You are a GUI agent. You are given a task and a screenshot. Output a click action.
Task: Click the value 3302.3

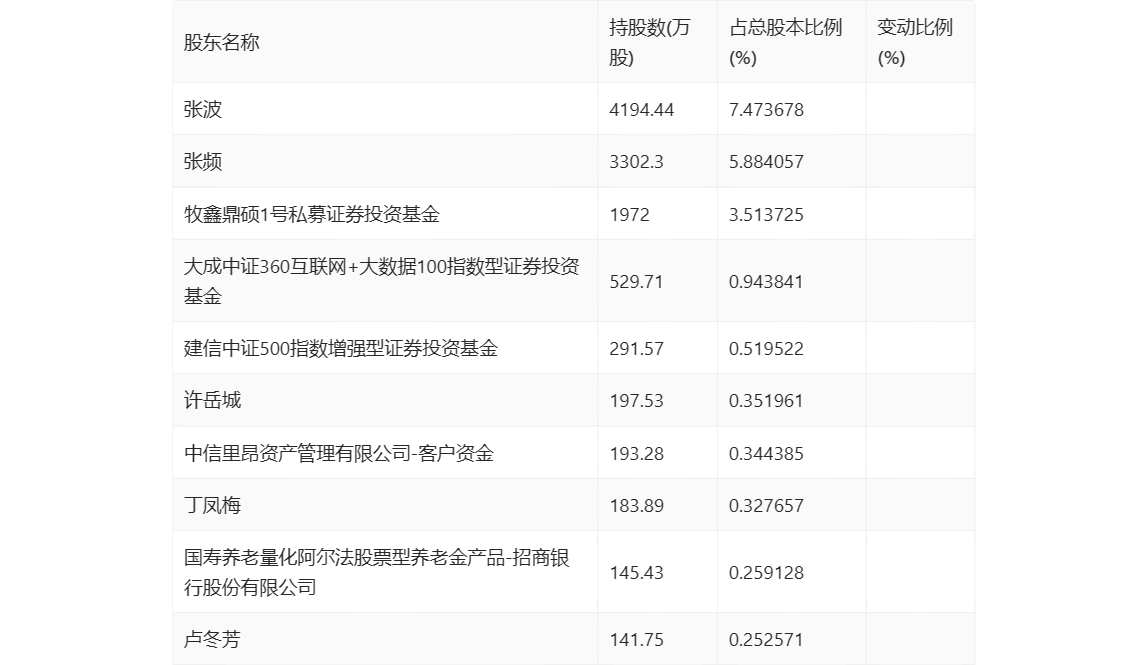click(636, 162)
